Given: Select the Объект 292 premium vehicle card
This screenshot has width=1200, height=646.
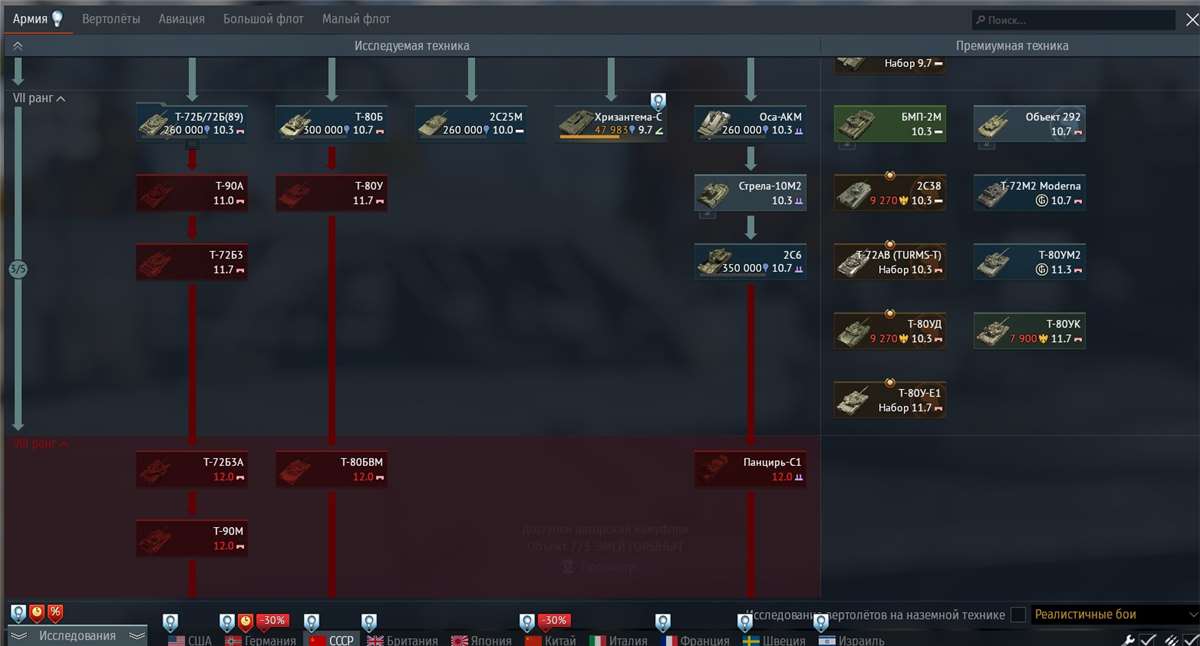Looking at the screenshot, I should click(1030, 123).
